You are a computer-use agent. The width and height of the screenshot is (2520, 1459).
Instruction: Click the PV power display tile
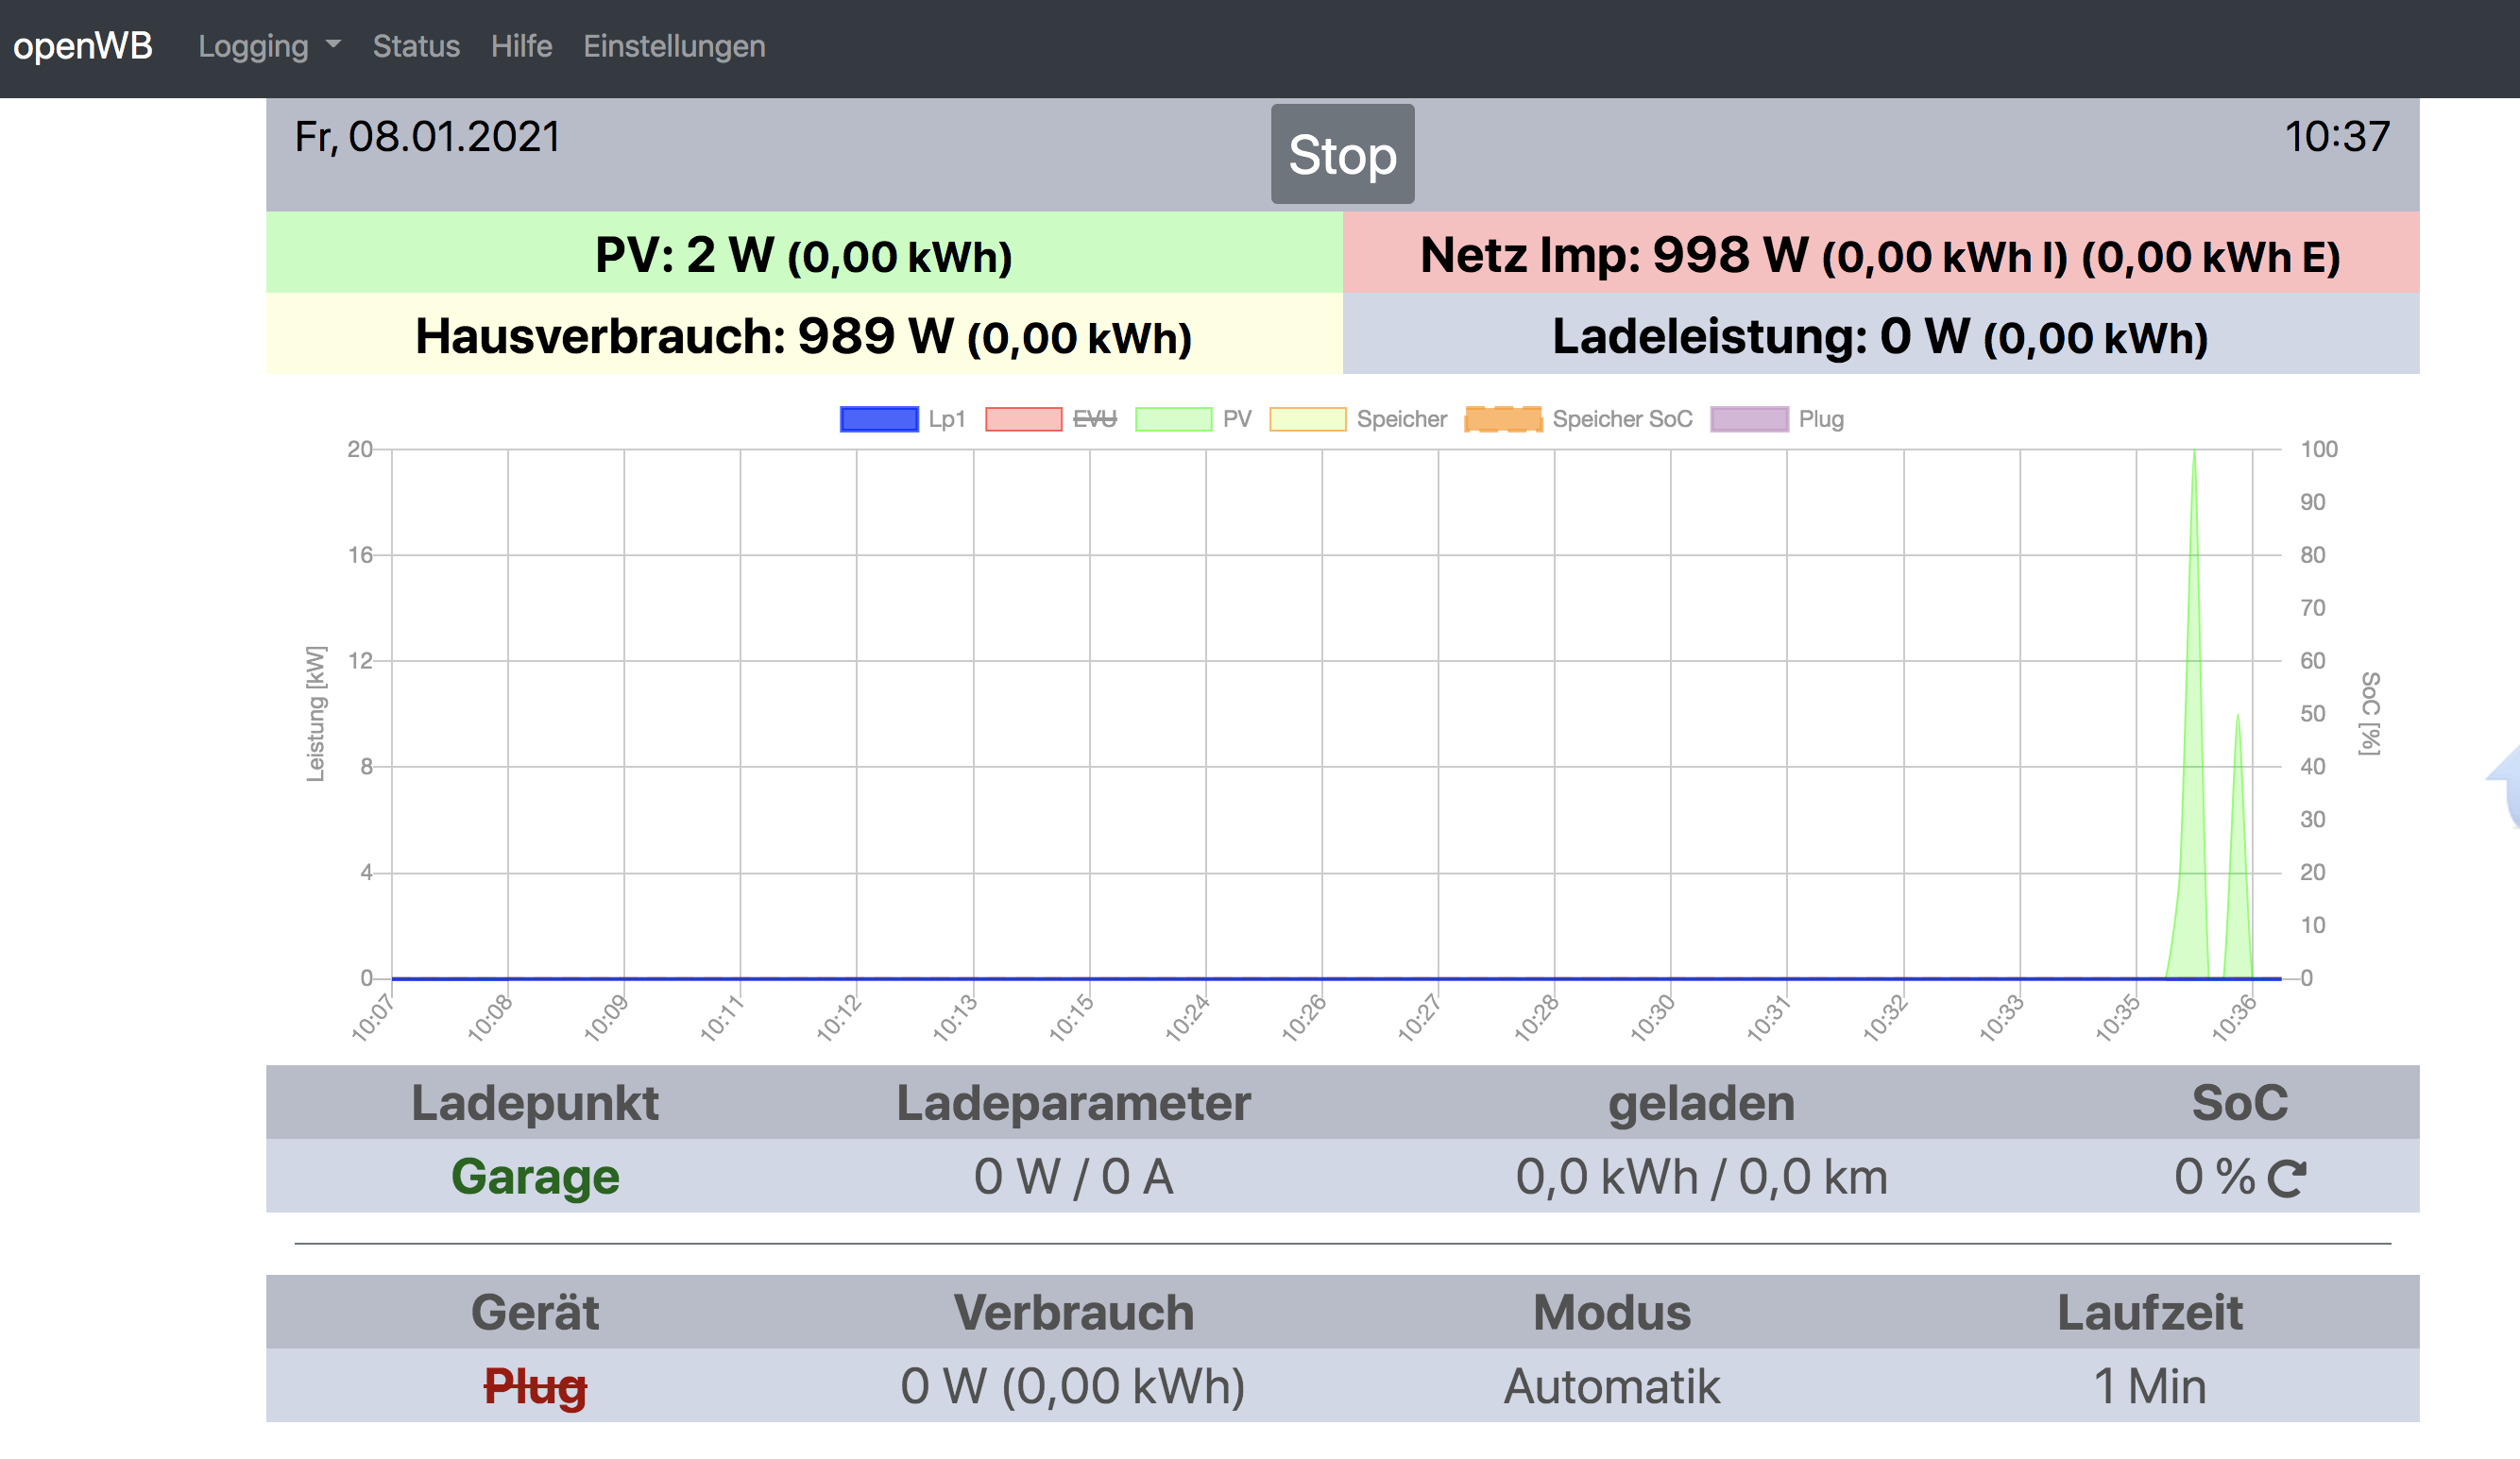[x=803, y=254]
